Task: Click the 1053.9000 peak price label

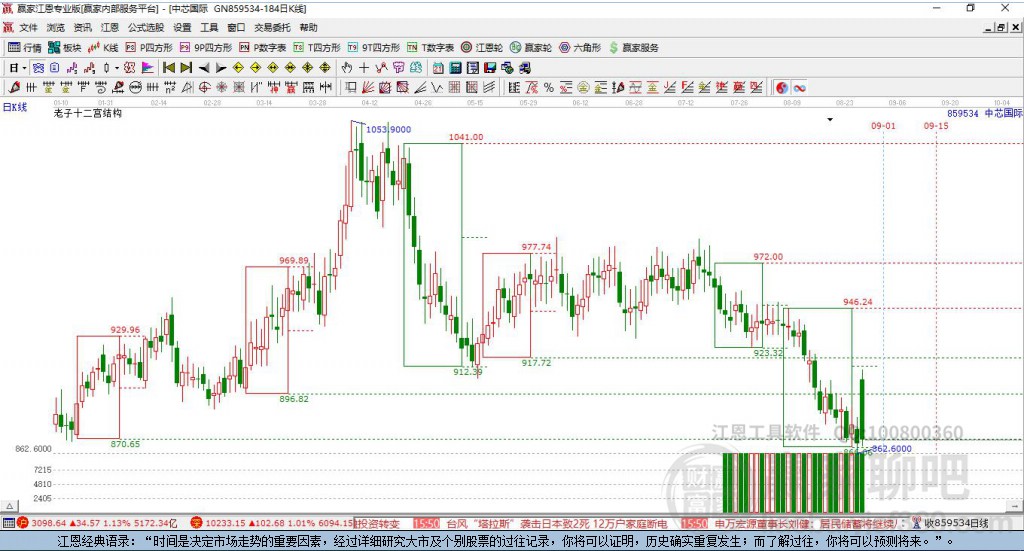Action: coord(389,129)
